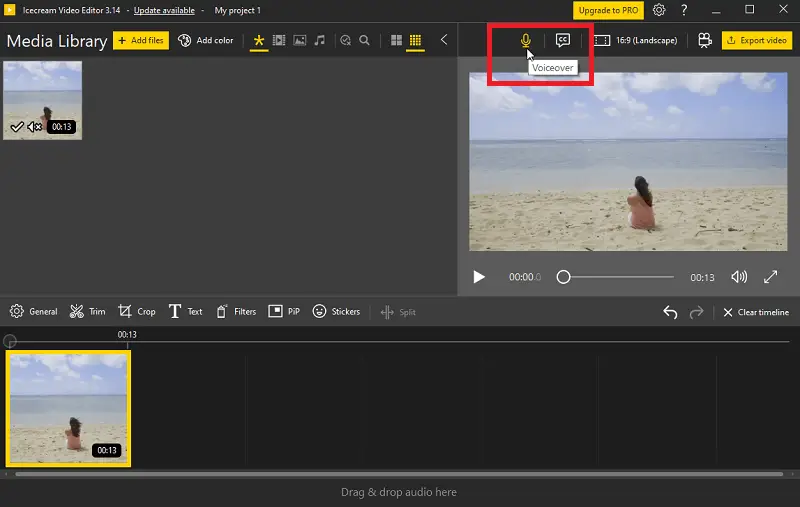Image resolution: width=800 pixels, height=507 pixels.
Task: Click the Update available link
Action: point(164,10)
